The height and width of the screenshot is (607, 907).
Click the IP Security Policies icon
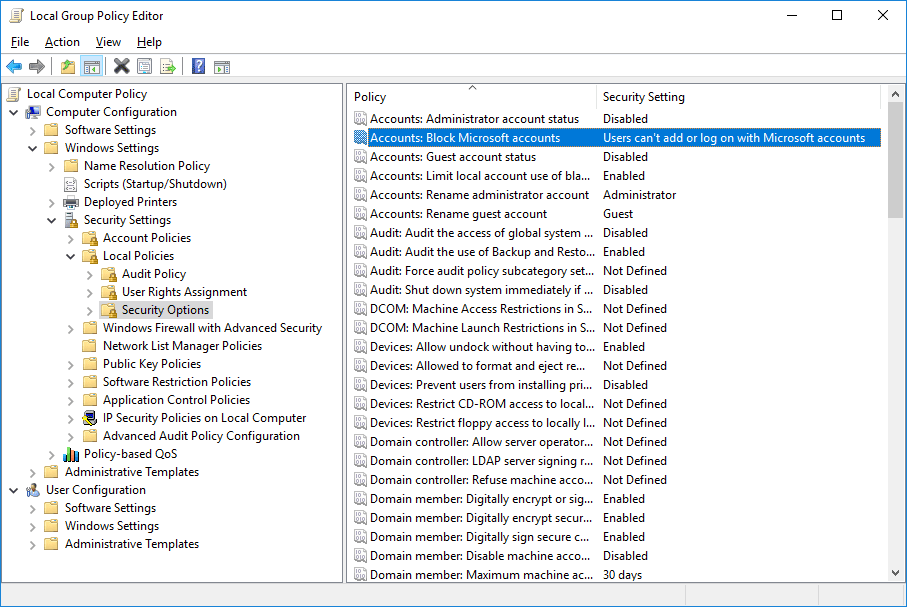click(x=90, y=418)
